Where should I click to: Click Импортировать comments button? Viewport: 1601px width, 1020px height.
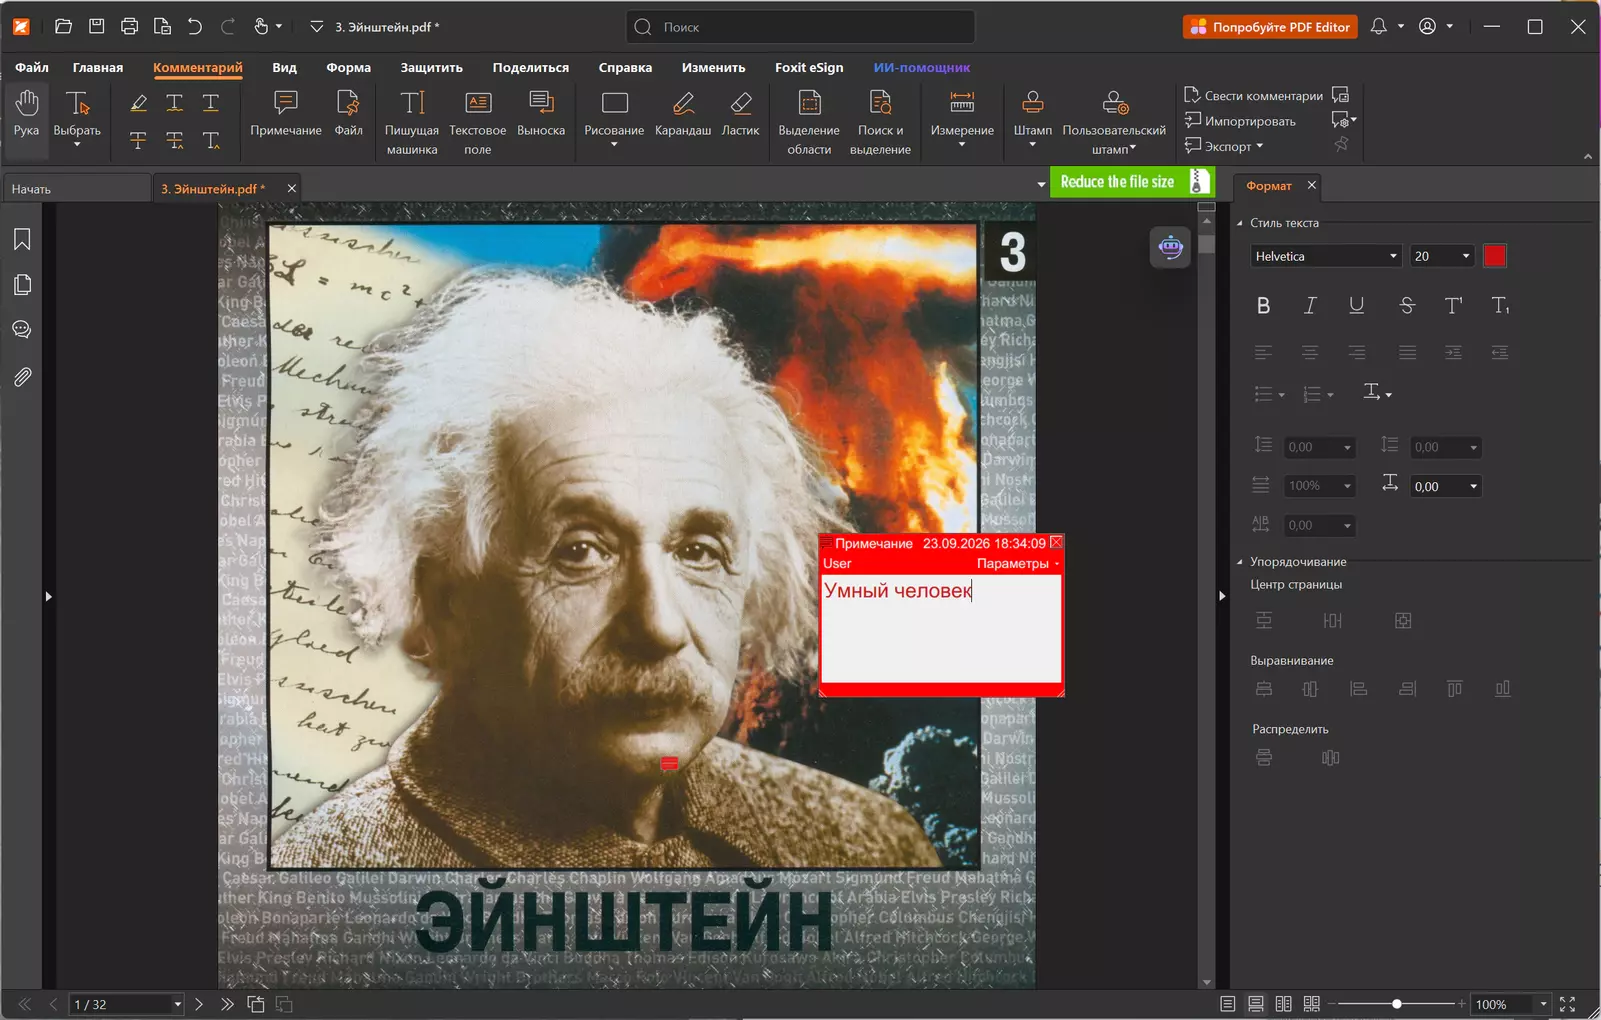[1240, 121]
